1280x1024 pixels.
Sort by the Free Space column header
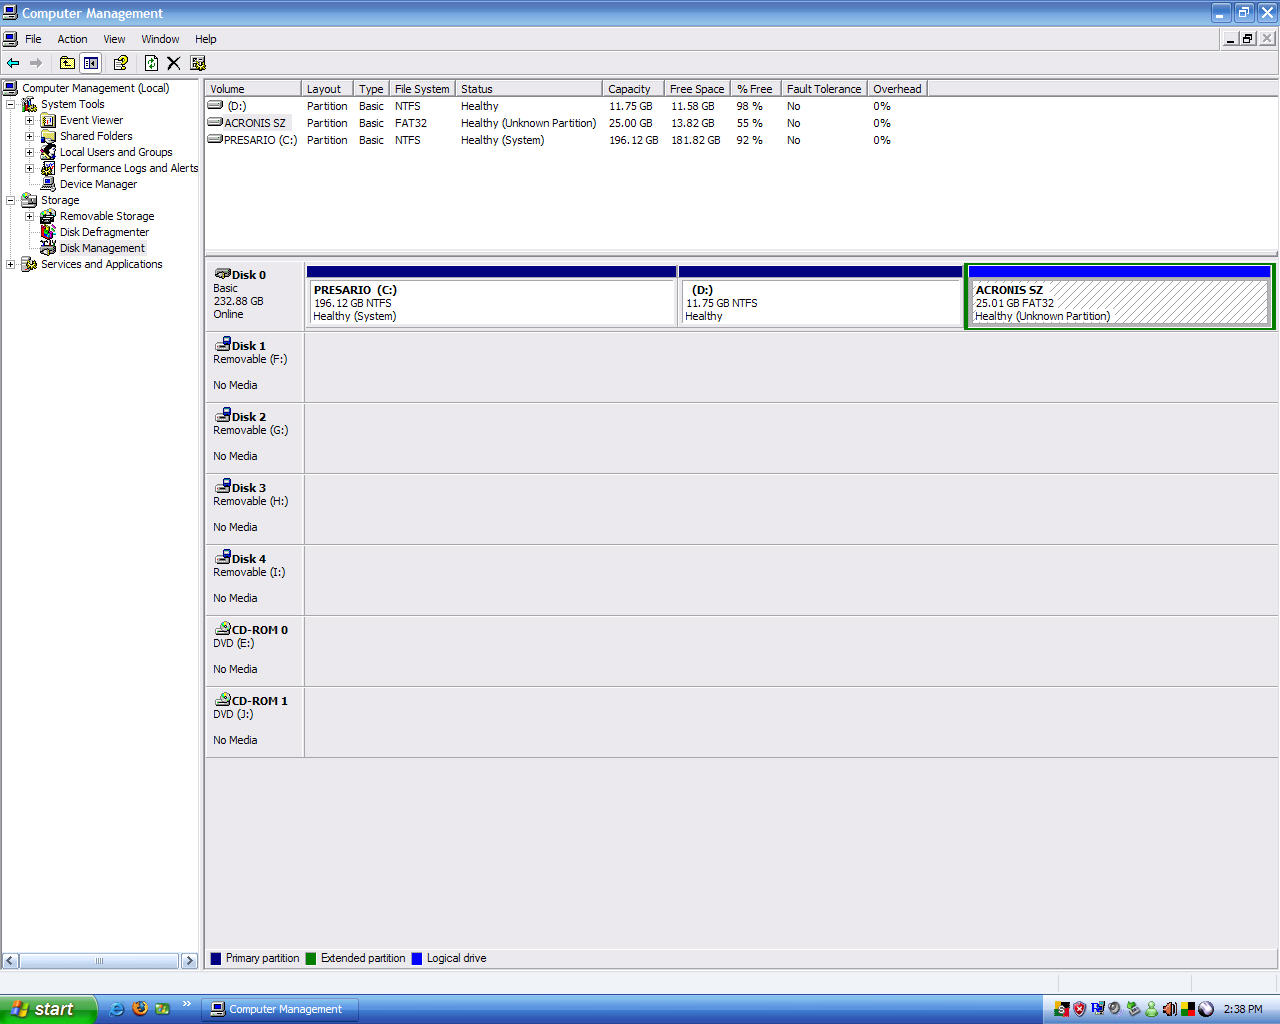tap(698, 89)
